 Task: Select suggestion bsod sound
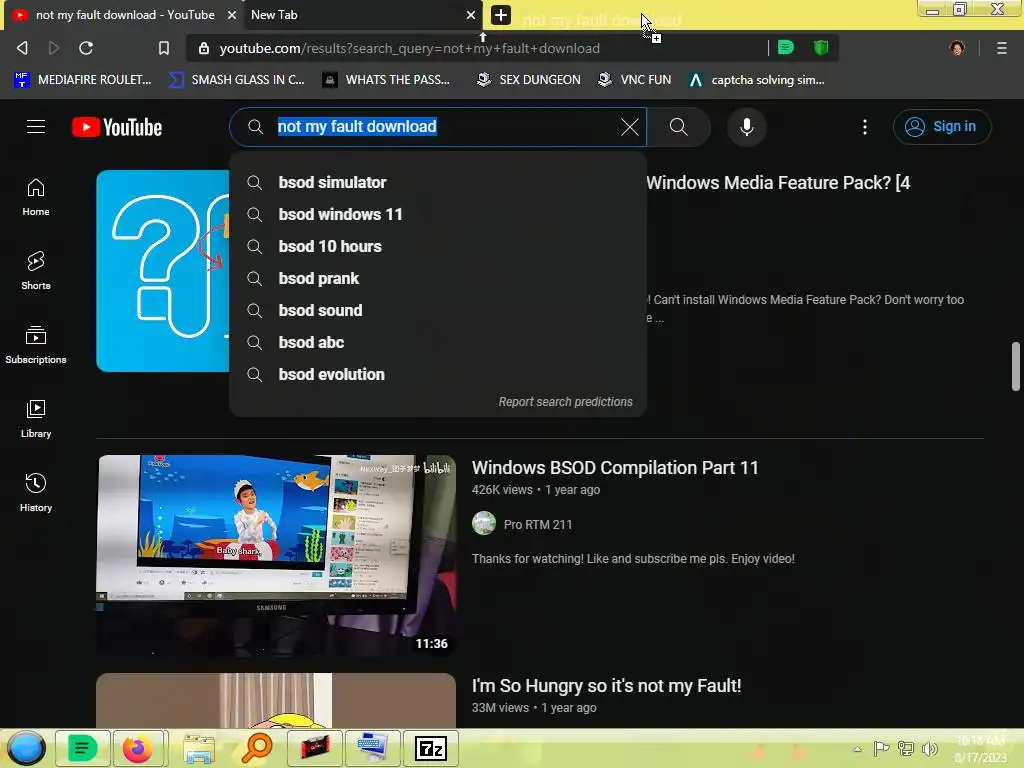click(x=438, y=310)
